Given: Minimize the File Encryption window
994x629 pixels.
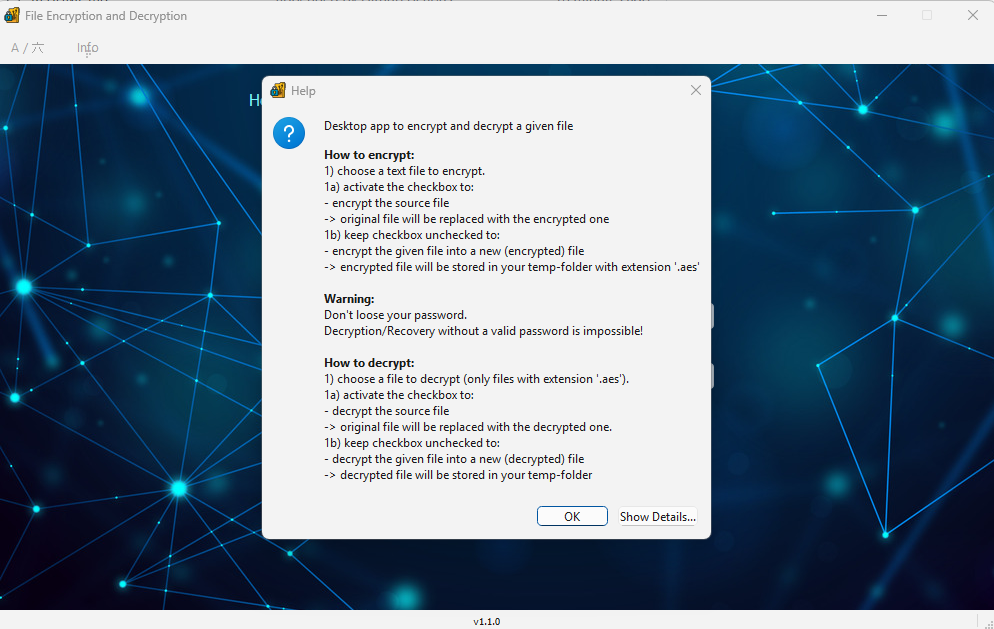Looking at the screenshot, I should 881,15.
